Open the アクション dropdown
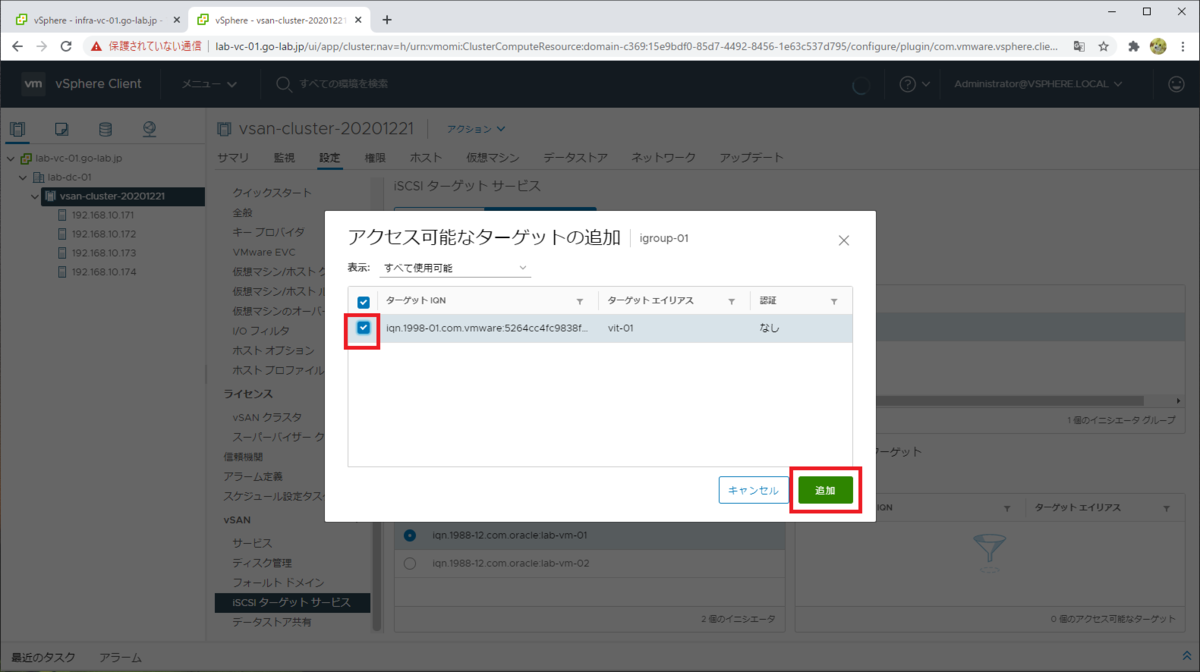The image size is (1200, 672). tap(476, 129)
